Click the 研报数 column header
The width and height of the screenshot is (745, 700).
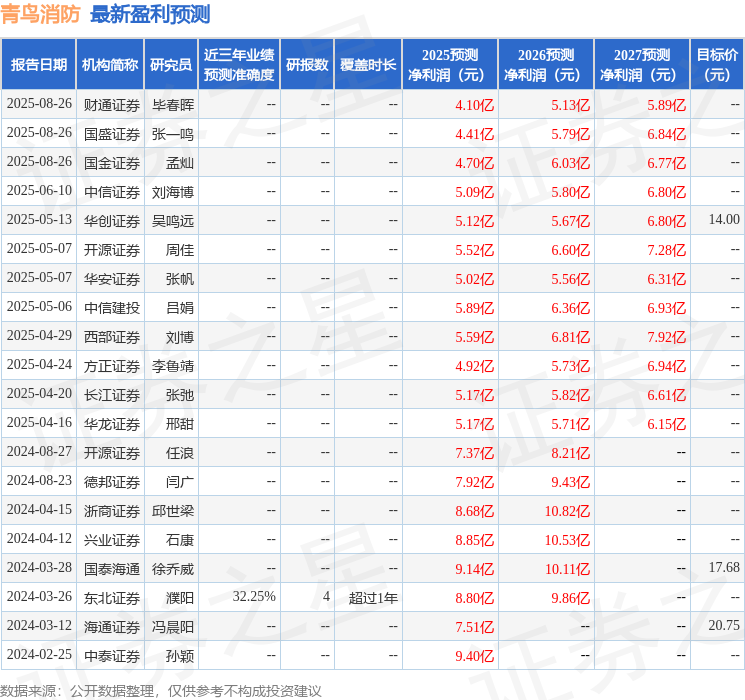coord(307,65)
